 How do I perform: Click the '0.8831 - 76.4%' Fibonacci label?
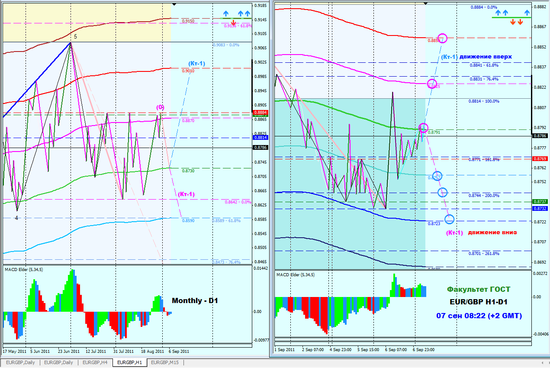pyautogui.click(x=484, y=79)
